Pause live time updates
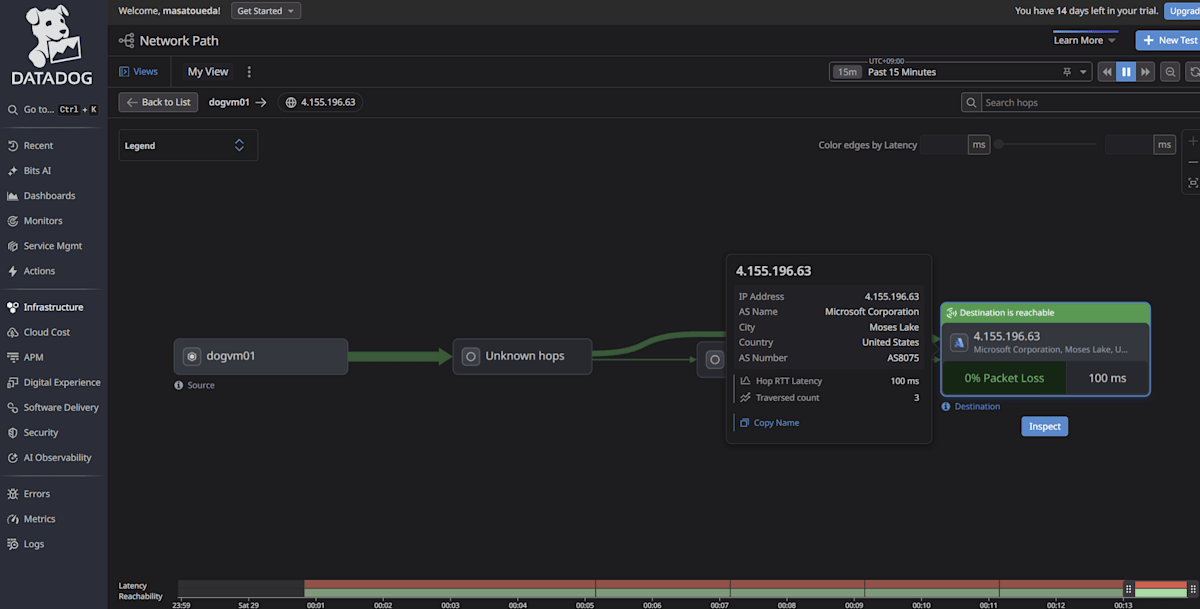Viewport: 1200px width, 609px height. tap(1126, 72)
